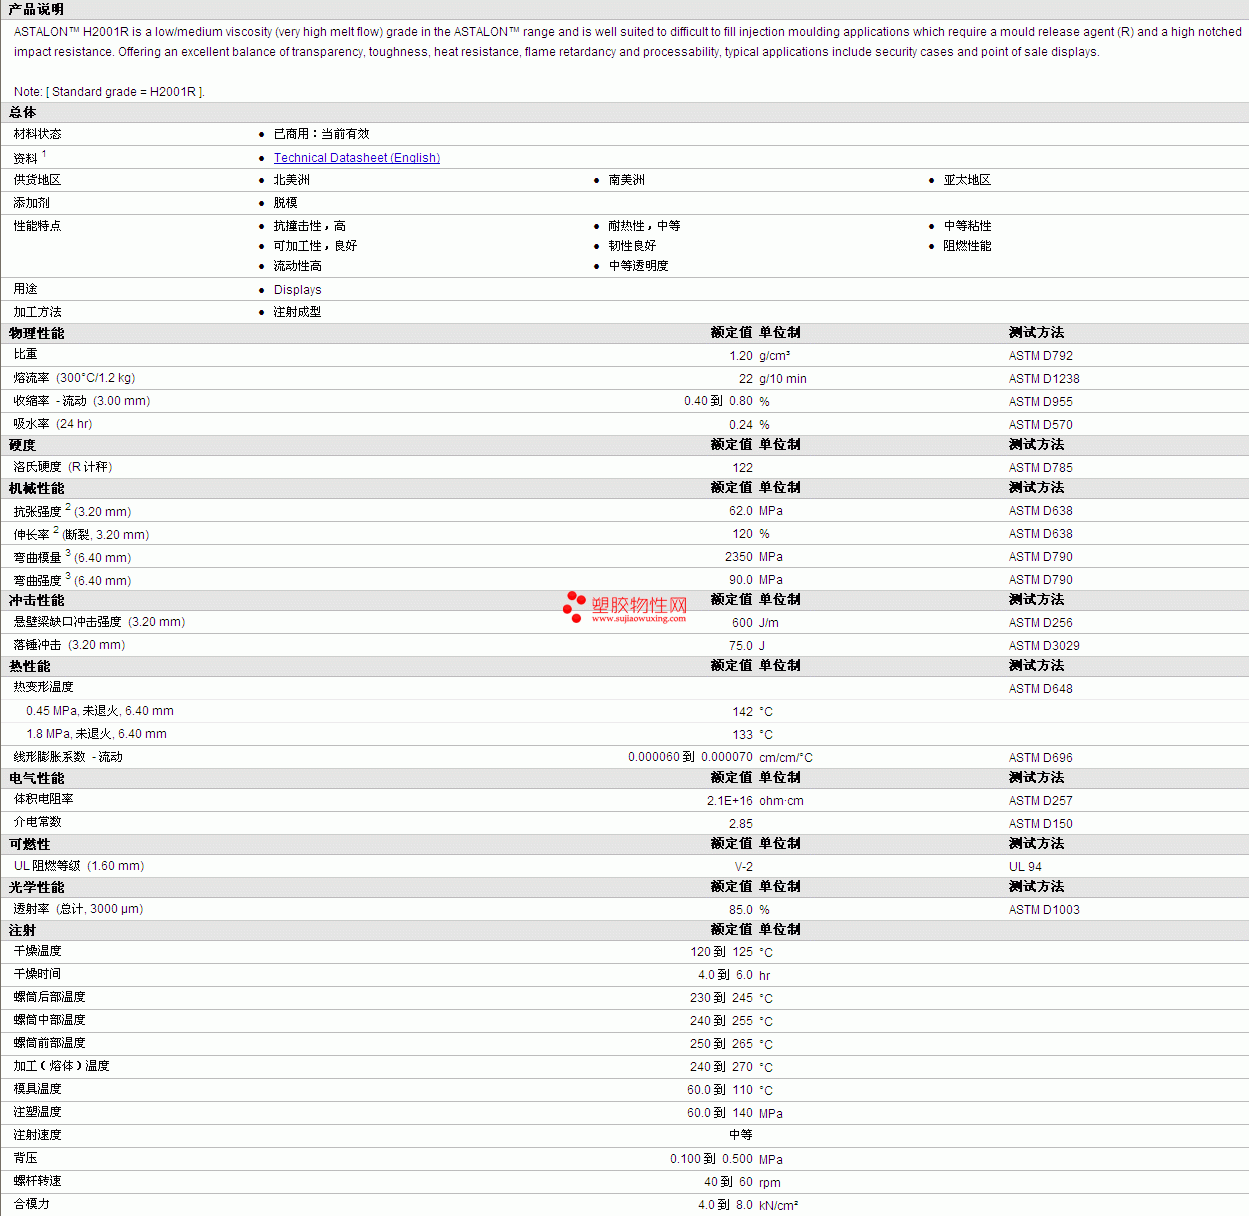Click the 背压 row label
The height and width of the screenshot is (1216, 1249).
coord(26,1158)
